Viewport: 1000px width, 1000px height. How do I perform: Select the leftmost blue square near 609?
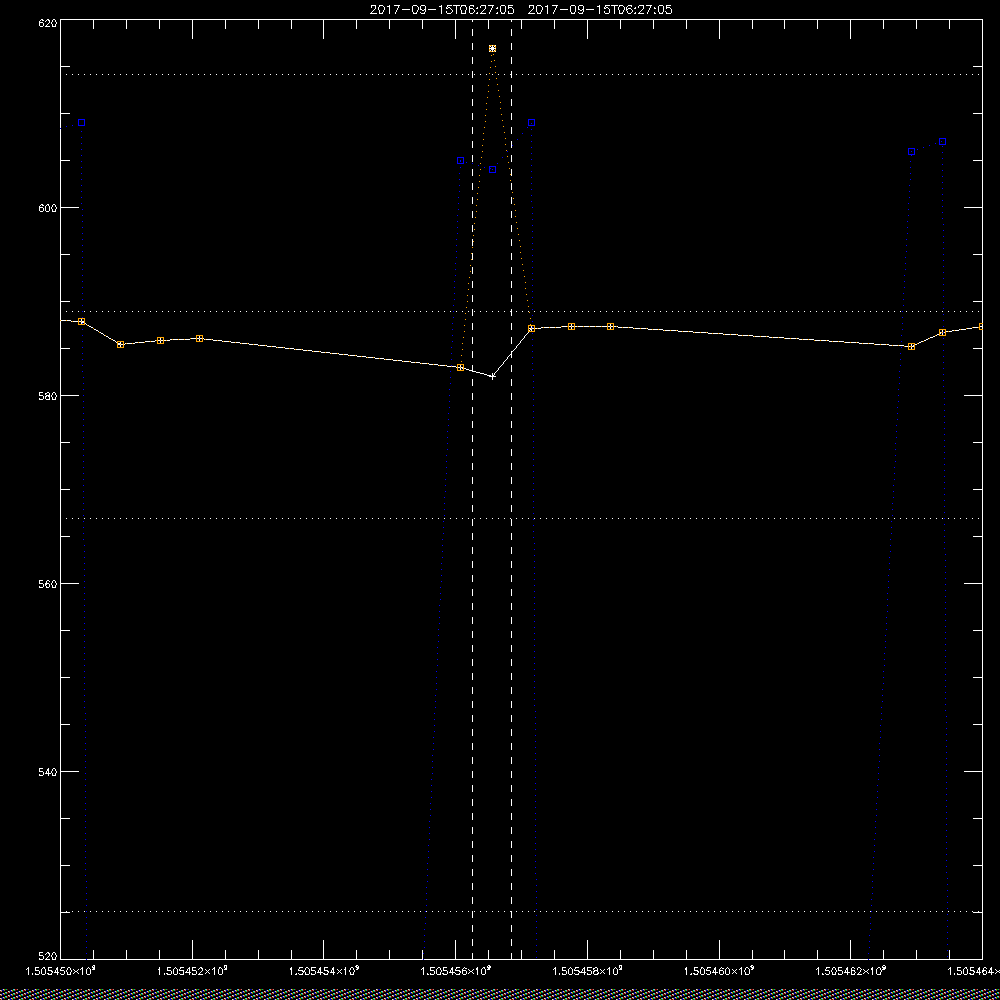[82, 122]
